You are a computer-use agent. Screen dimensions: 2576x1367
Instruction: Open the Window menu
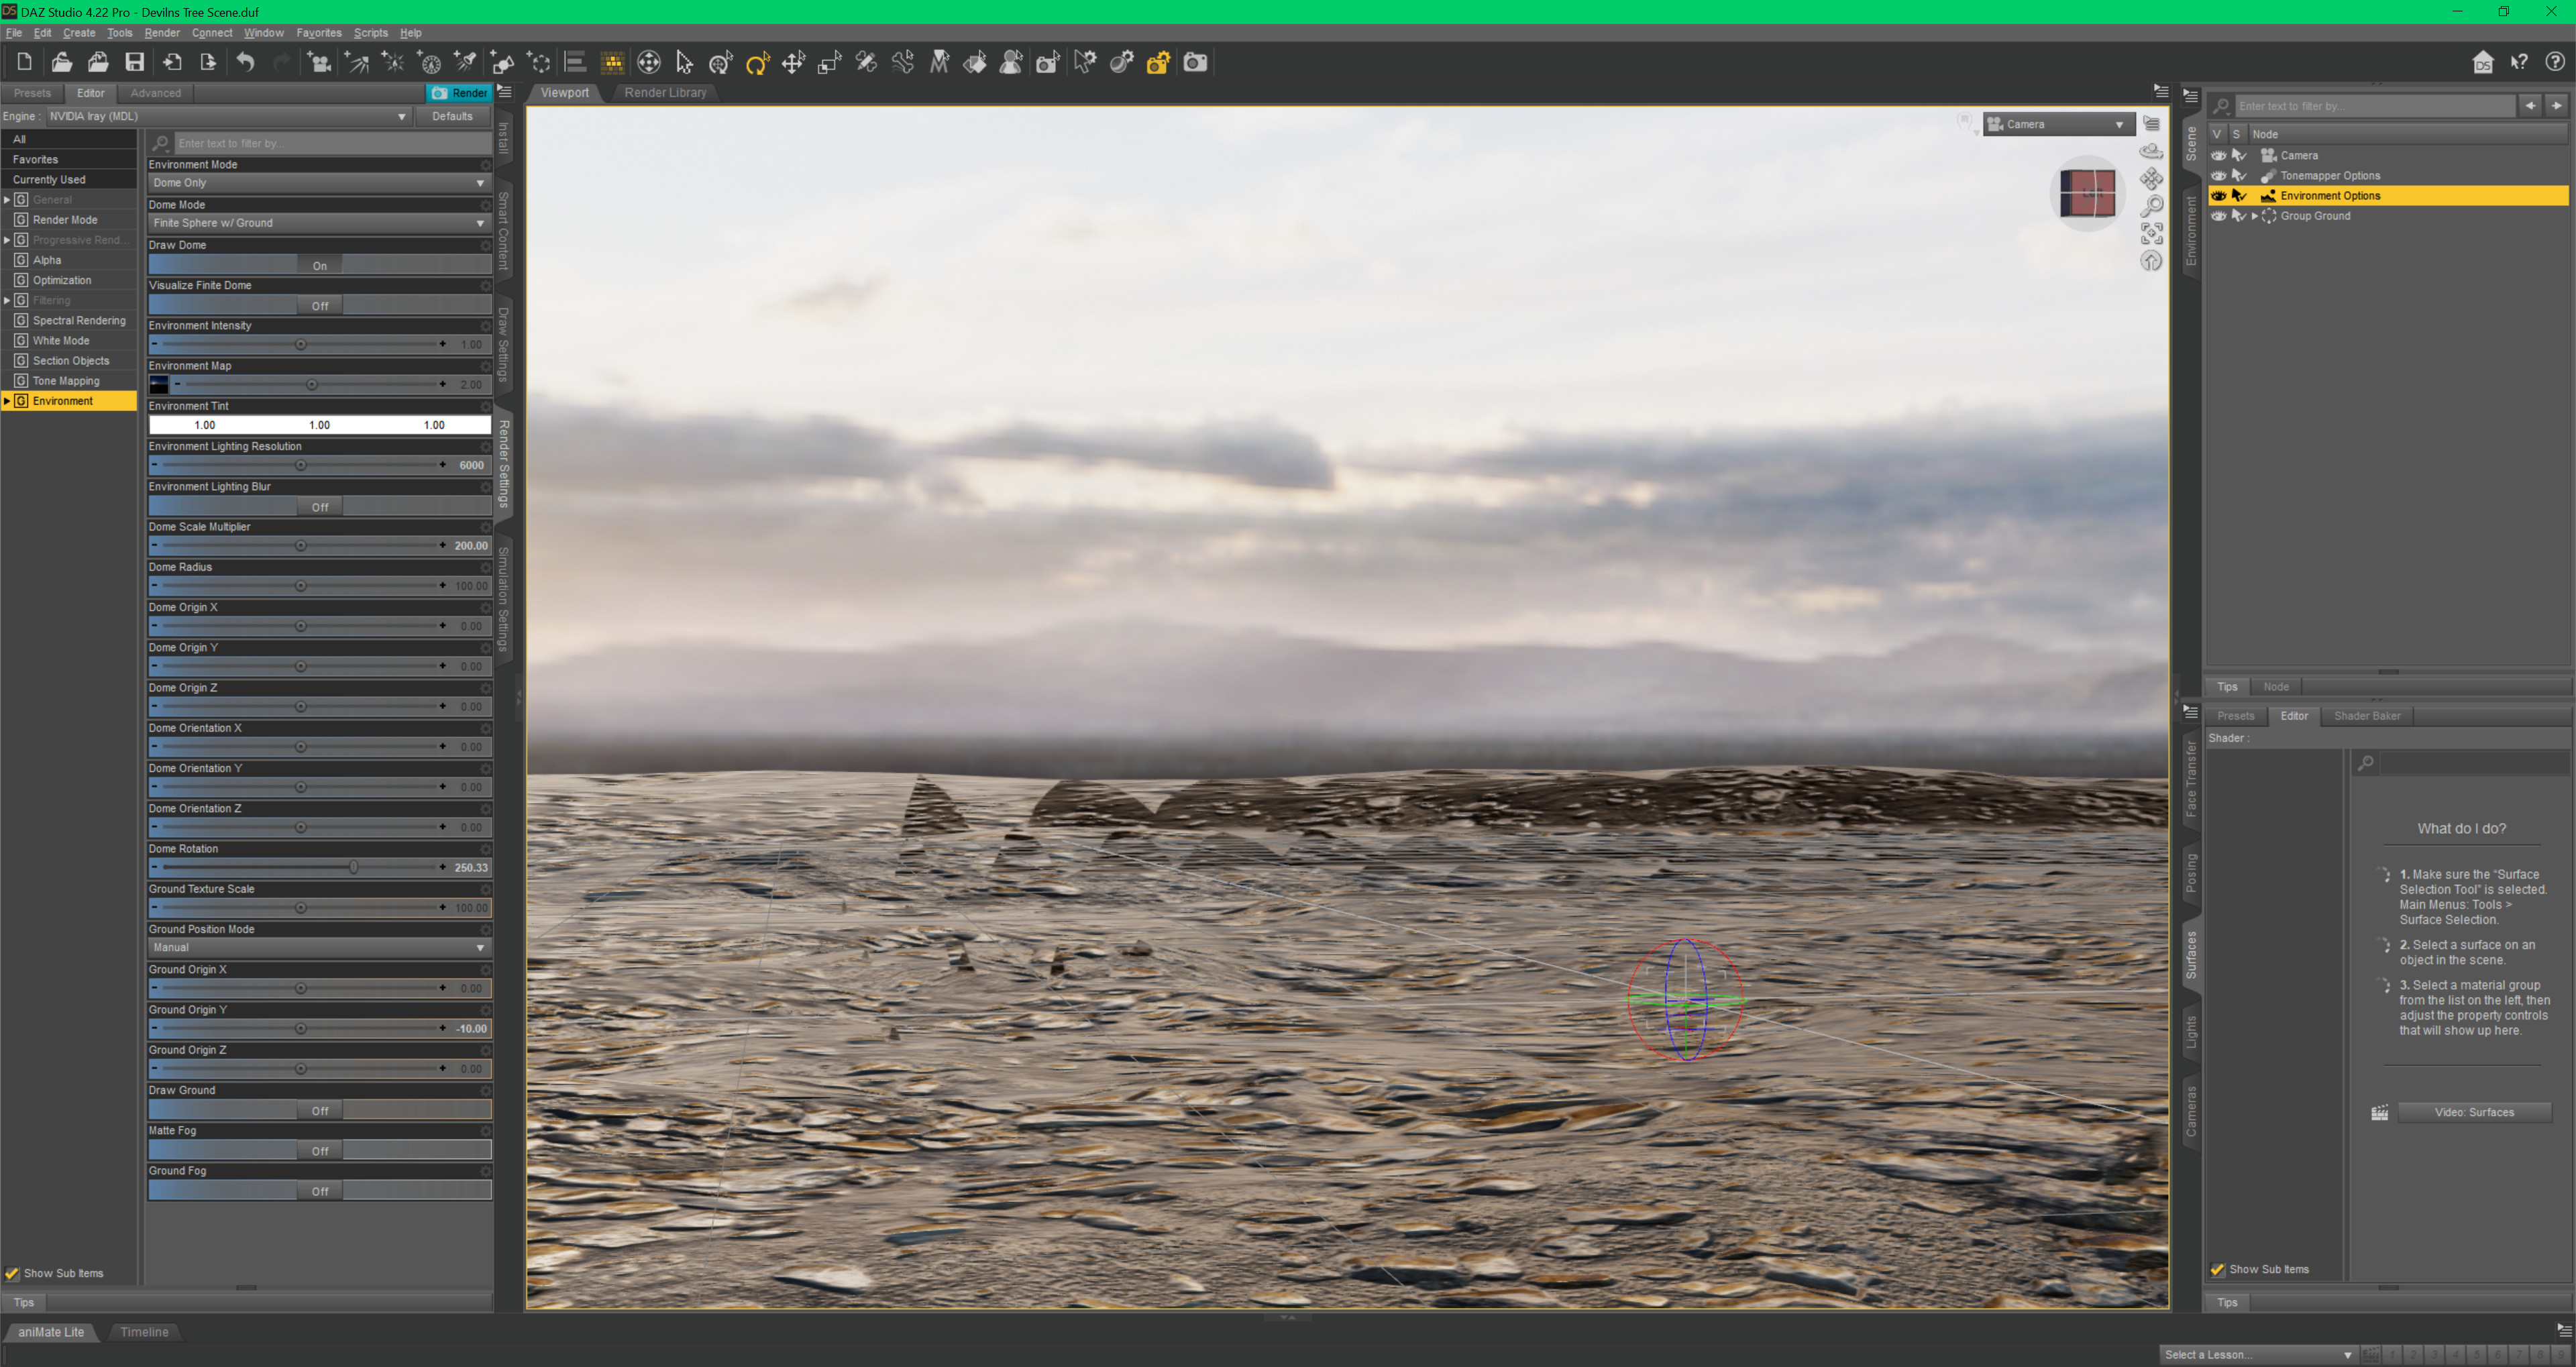(x=264, y=33)
